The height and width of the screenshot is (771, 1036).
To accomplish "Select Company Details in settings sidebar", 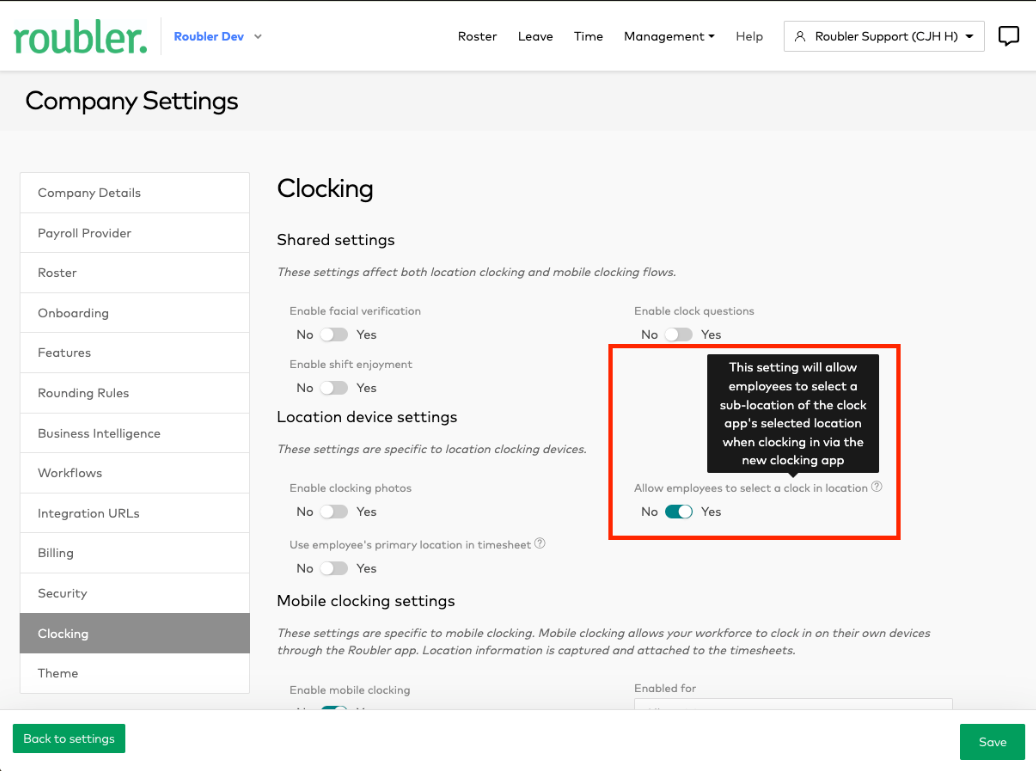I will tap(135, 193).
